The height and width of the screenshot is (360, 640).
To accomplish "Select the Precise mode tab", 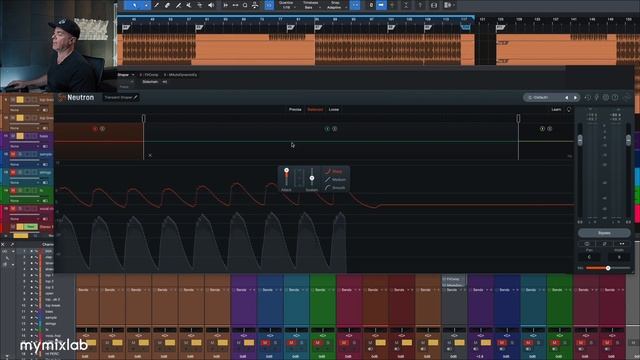I will (x=295, y=109).
